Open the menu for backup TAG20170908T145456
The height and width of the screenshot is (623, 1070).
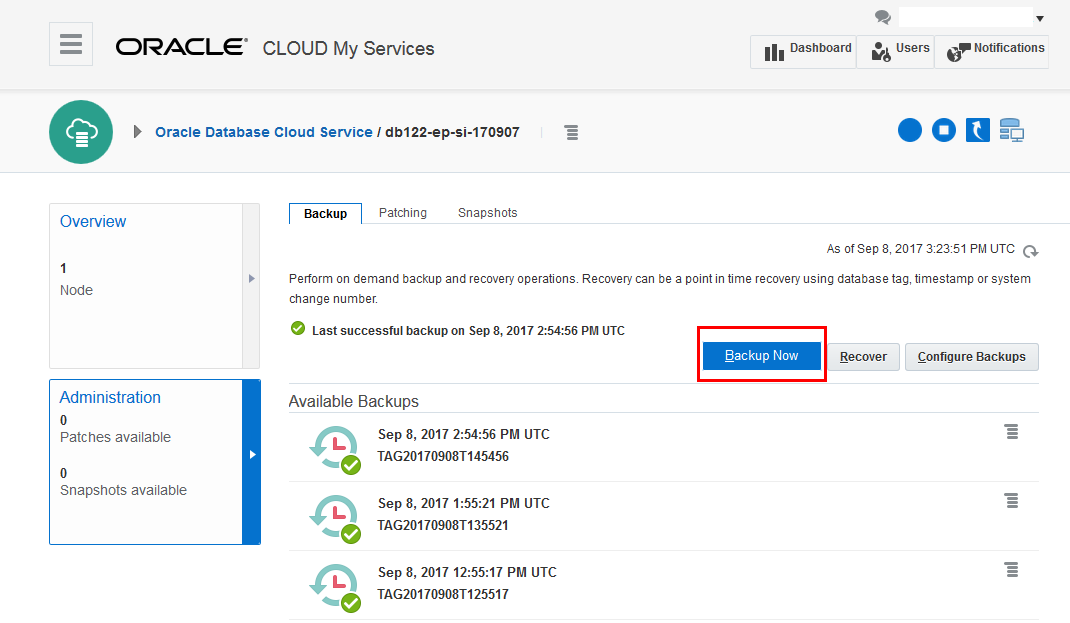1011,431
